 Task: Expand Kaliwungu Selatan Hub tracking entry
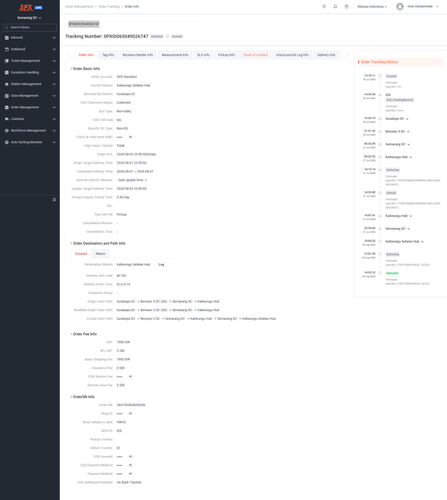coord(422,241)
